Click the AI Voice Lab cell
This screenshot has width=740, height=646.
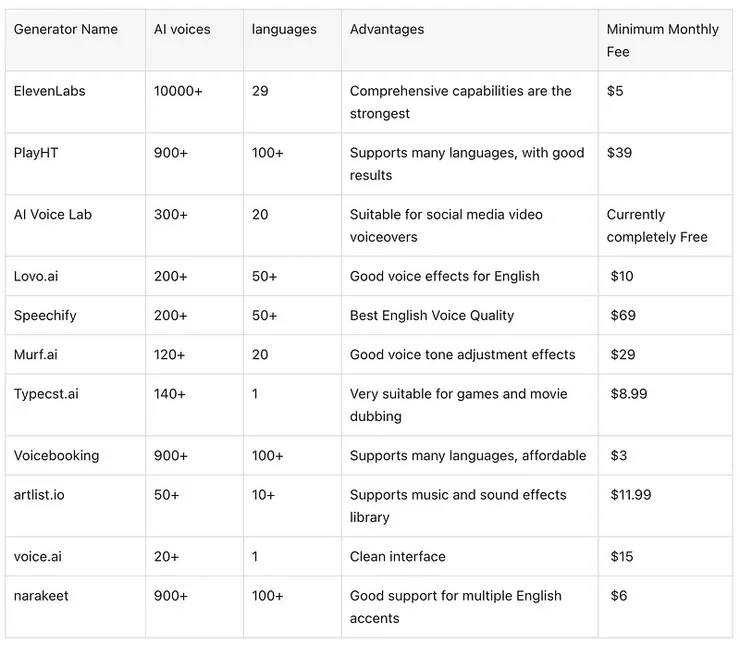pos(53,215)
